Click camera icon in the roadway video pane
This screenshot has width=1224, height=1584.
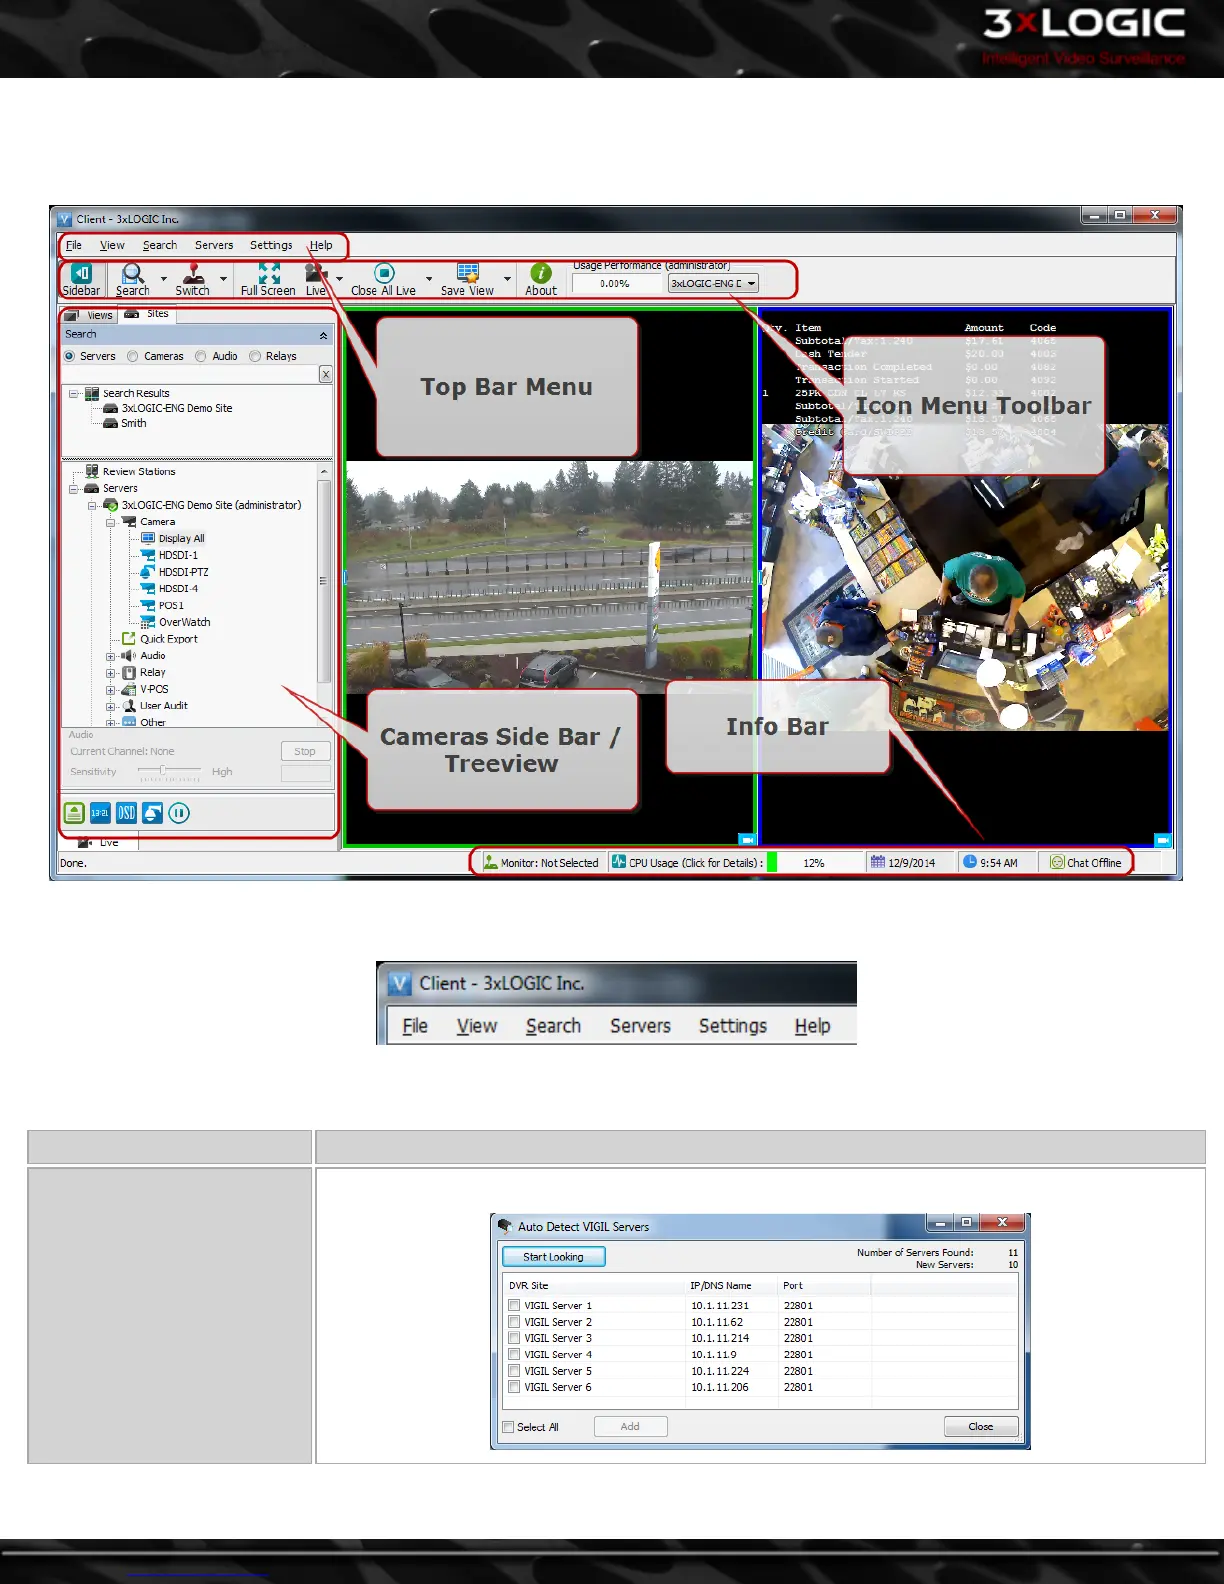click(x=746, y=840)
